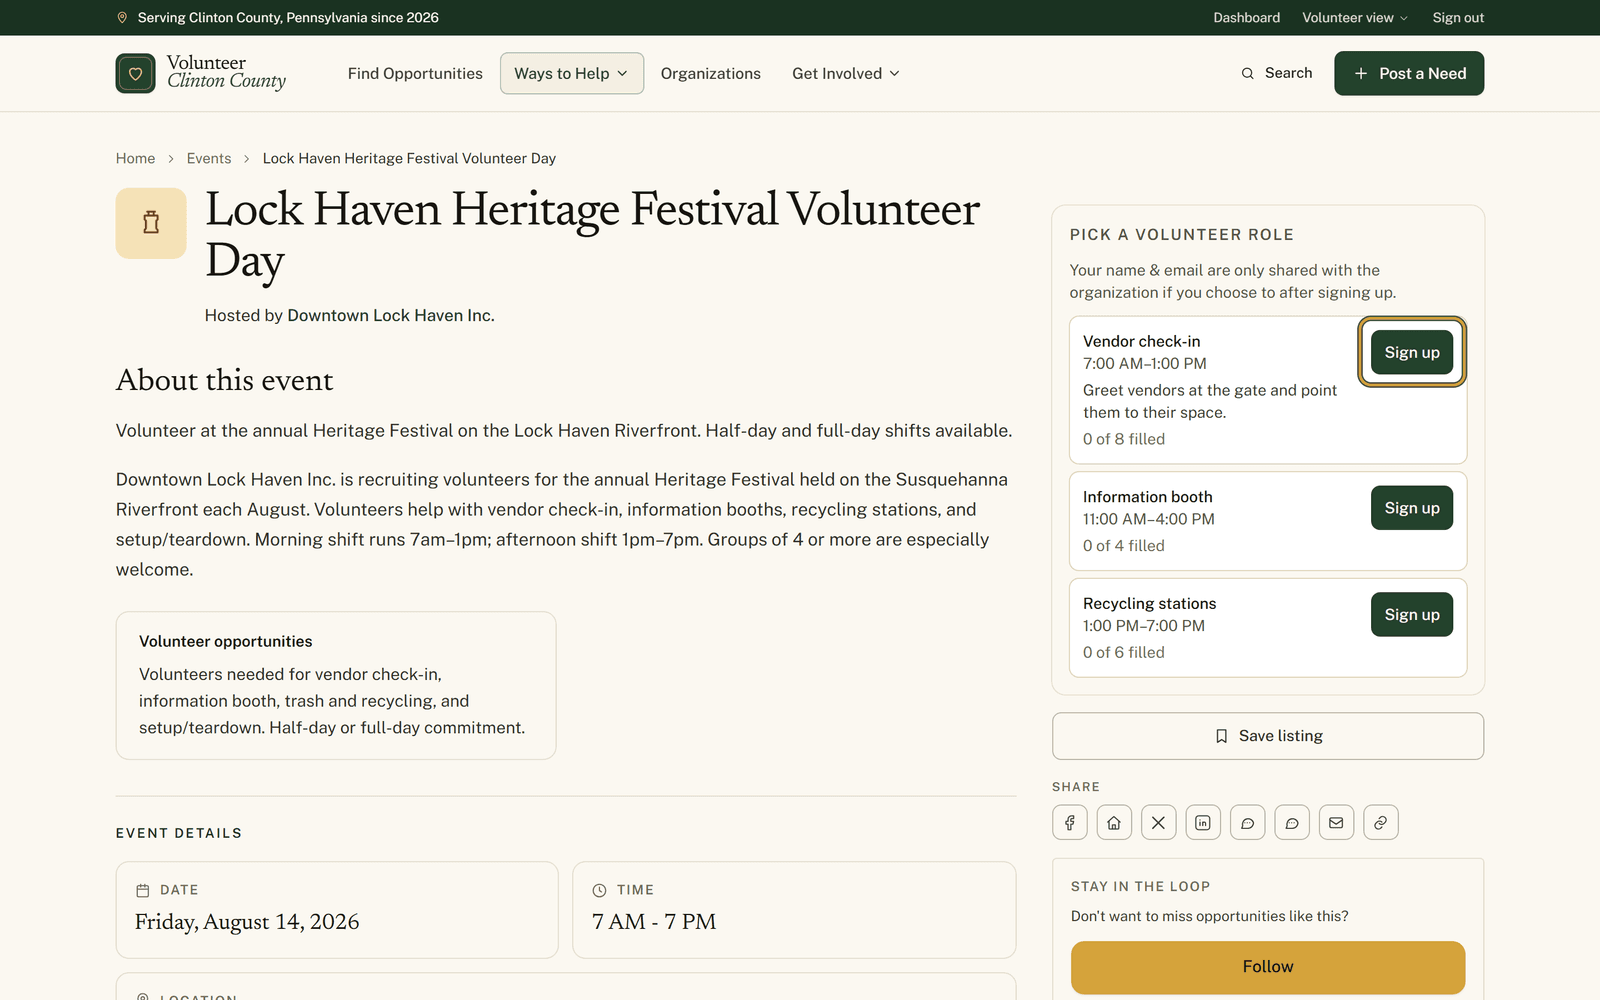Go to Dashboard
This screenshot has height=1000, width=1600.
click(x=1247, y=18)
